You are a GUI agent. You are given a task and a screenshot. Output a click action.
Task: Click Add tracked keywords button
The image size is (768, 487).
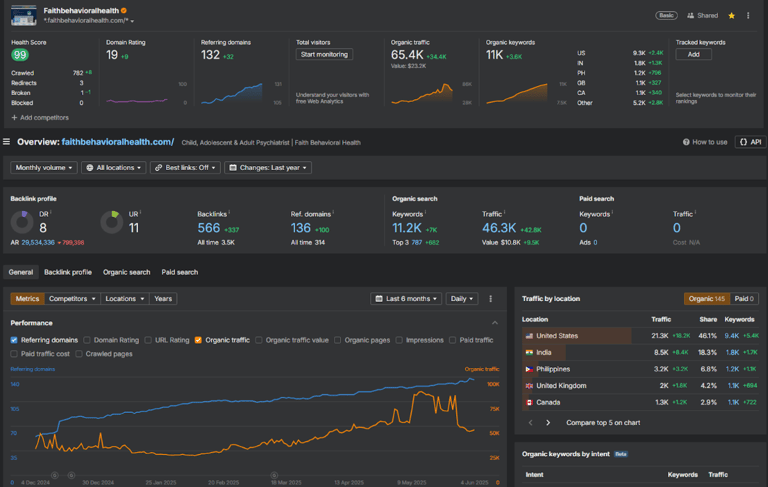tap(694, 54)
